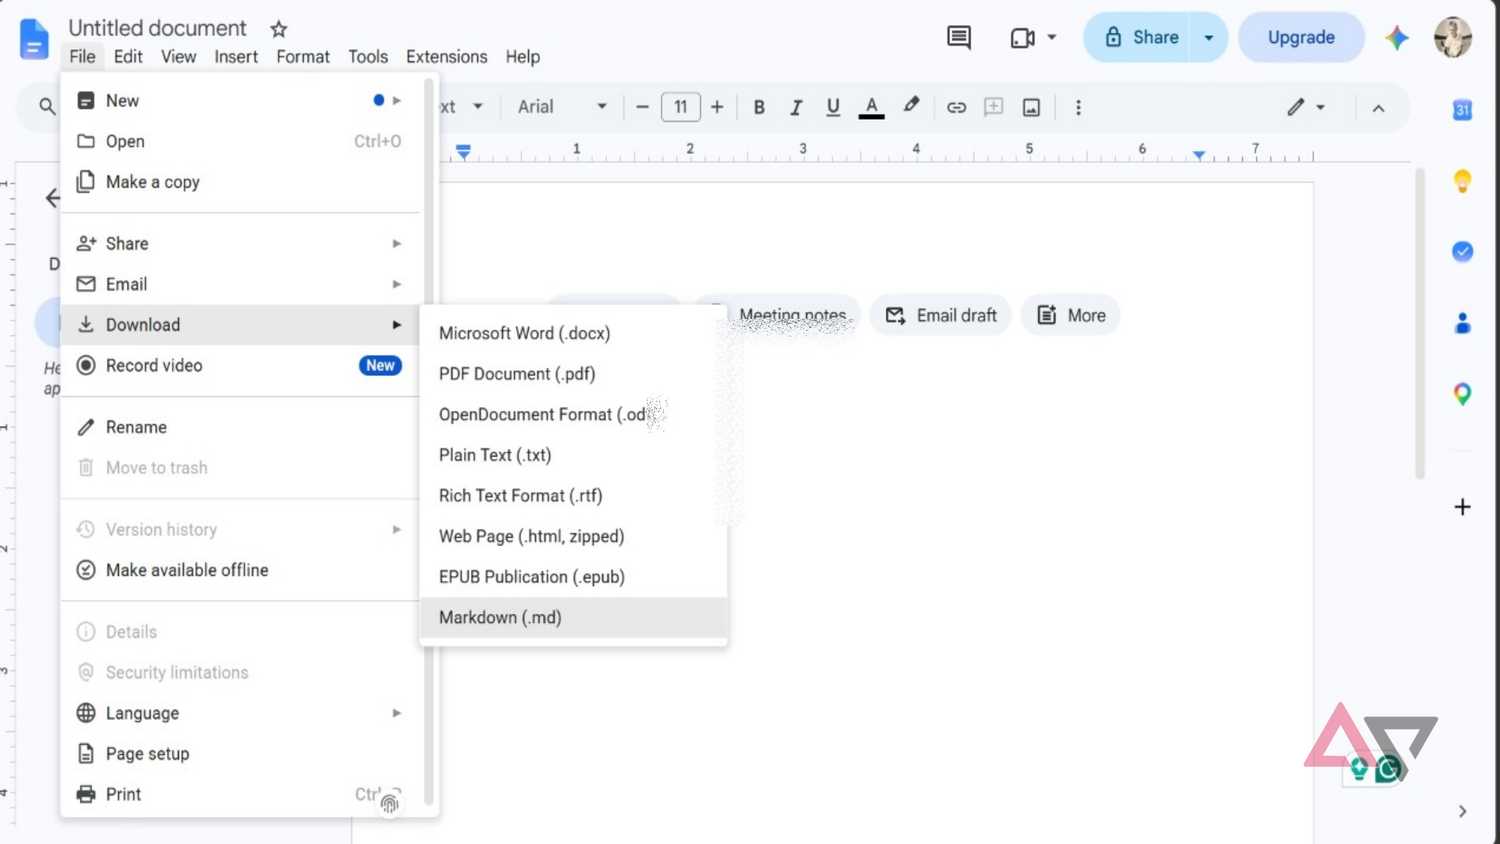Decrease font size with minus button
Viewport: 1500px width, 844px height.
pyautogui.click(x=642, y=107)
